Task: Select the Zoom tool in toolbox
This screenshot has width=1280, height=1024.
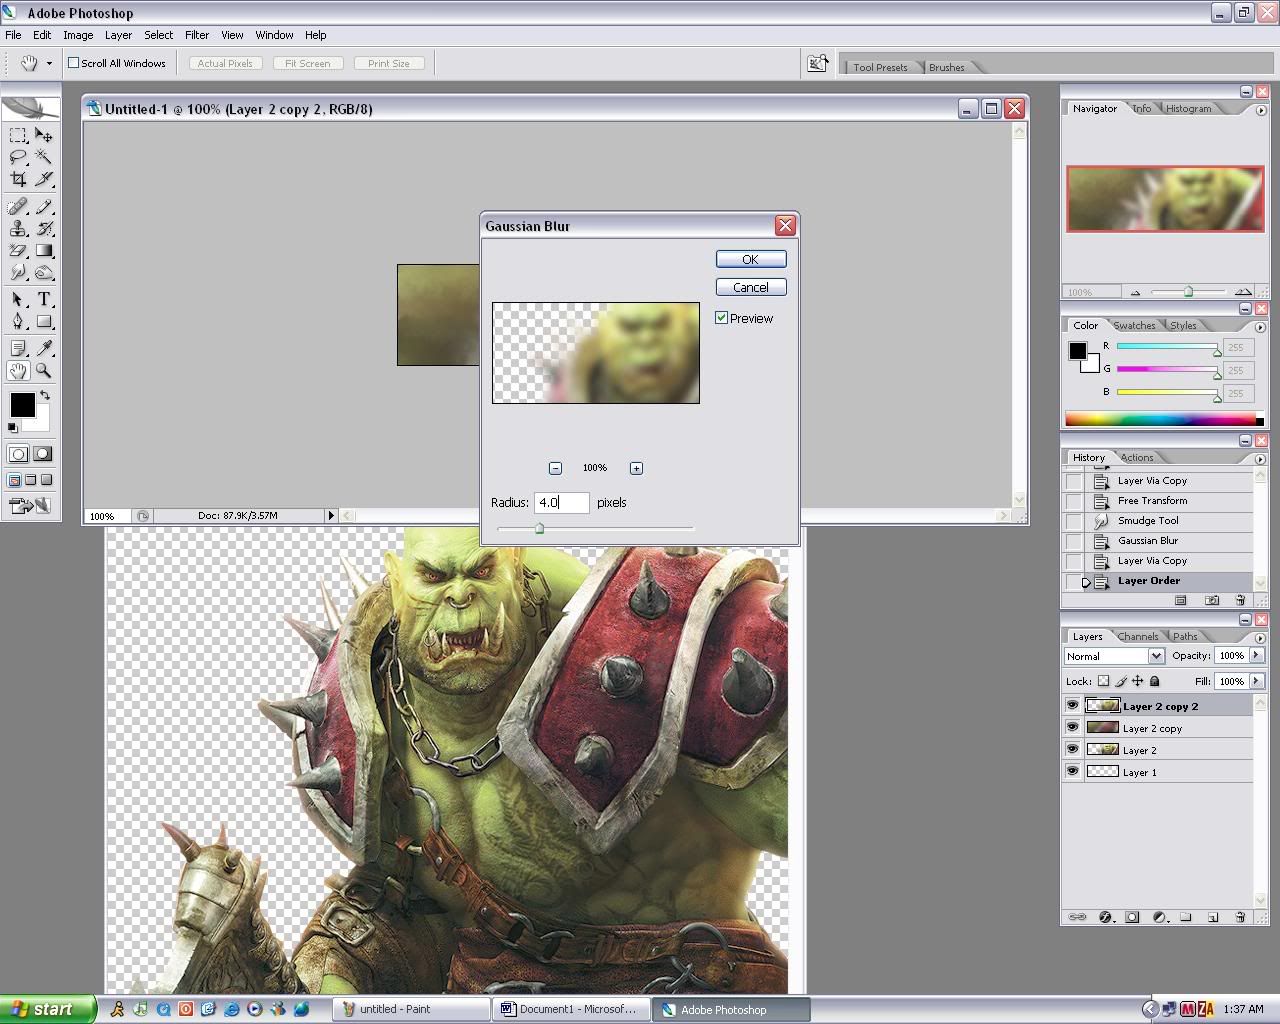Action: [44, 371]
